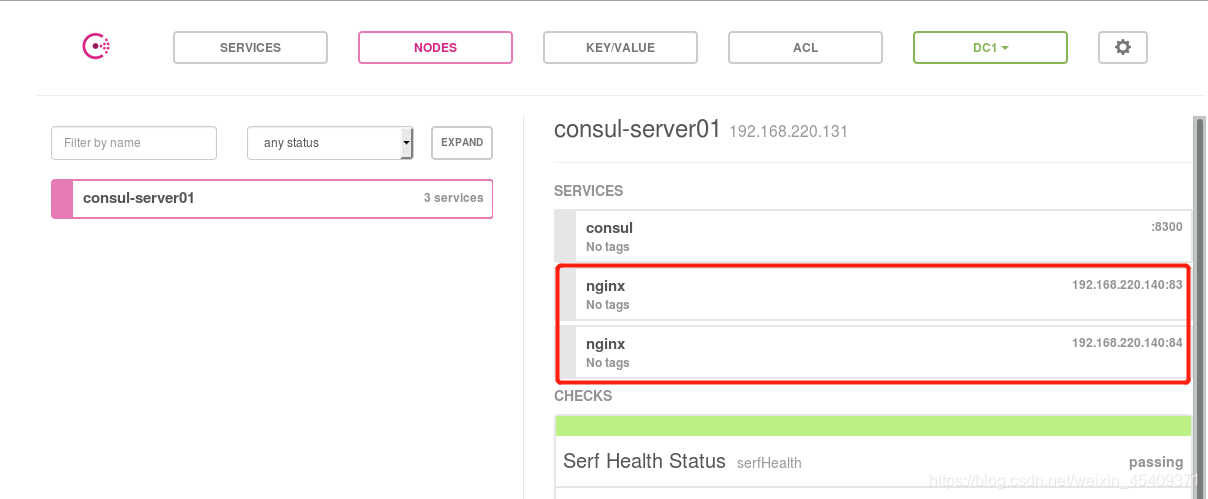Open the ACL tab

[805, 47]
